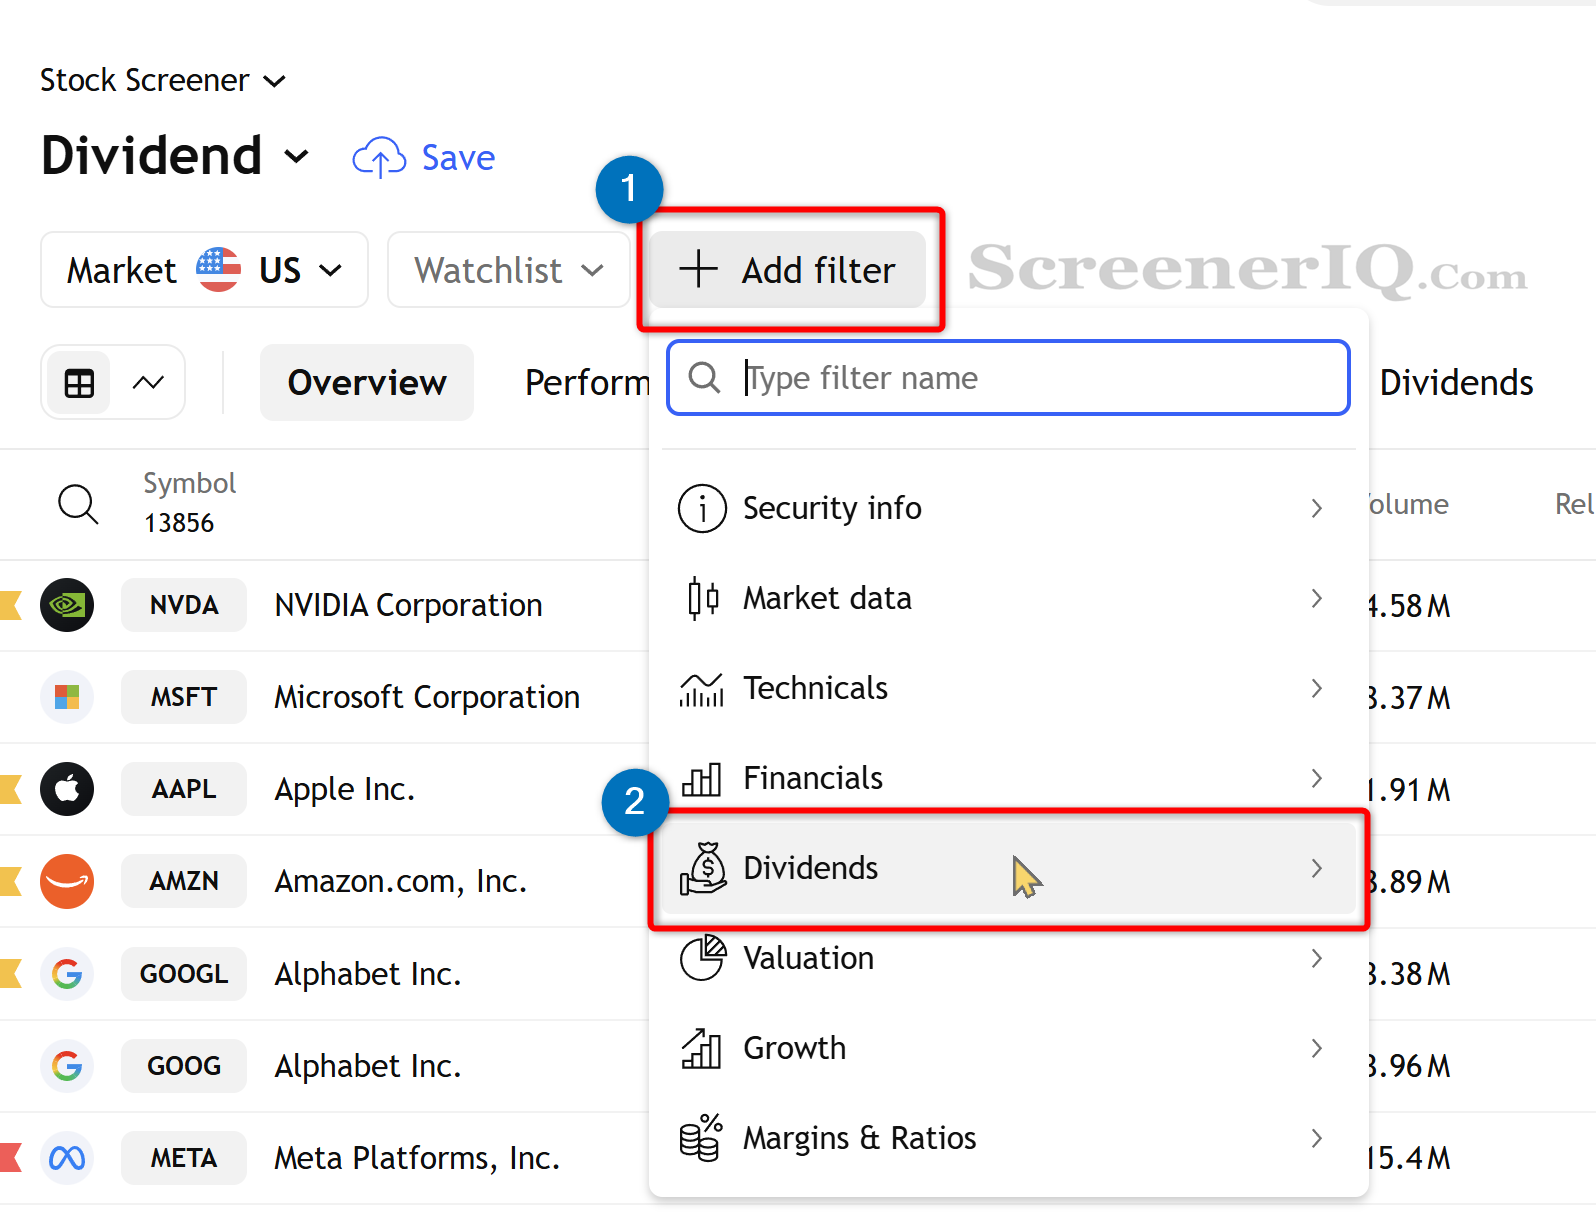Image resolution: width=1596 pixels, height=1221 pixels.
Task: Click the Add filter button
Action: pos(788,270)
